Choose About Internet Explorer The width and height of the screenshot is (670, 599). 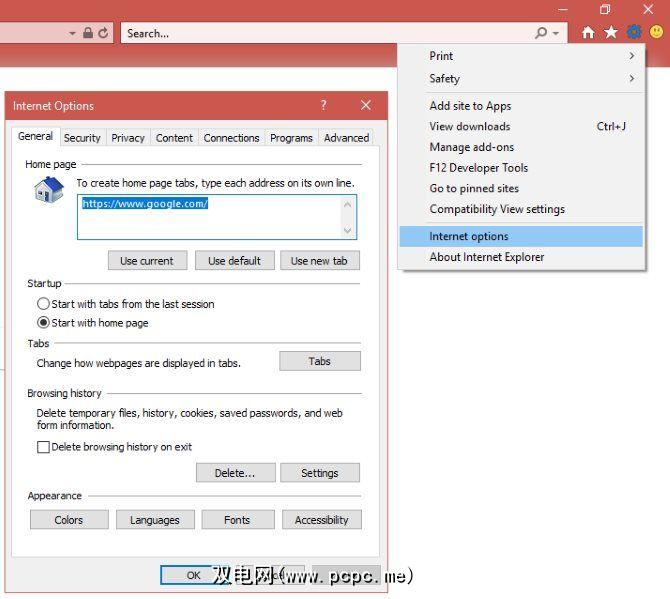pyautogui.click(x=521, y=257)
